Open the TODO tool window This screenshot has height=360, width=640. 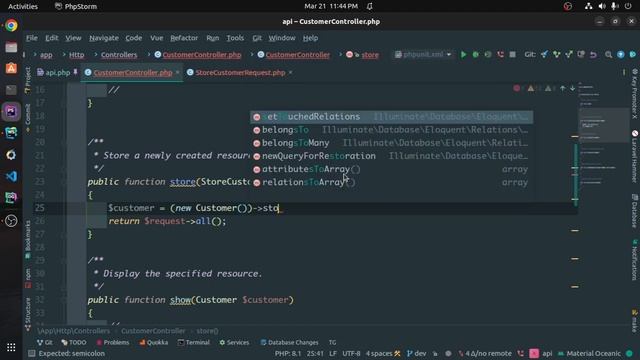[74, 342]
